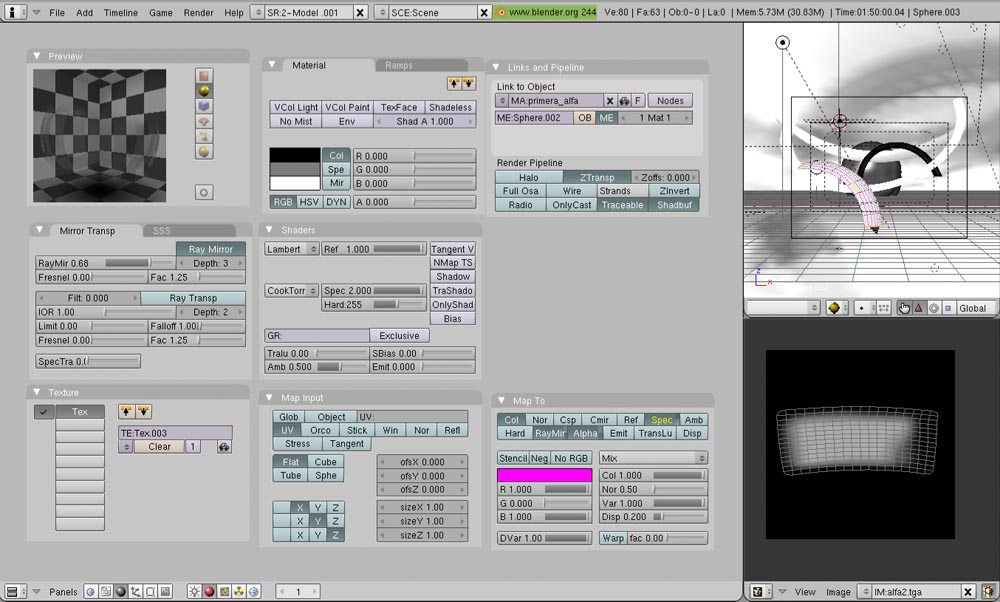The image size is (1000, 602).
Task: Open the Render menu
Action: point(198,13)
